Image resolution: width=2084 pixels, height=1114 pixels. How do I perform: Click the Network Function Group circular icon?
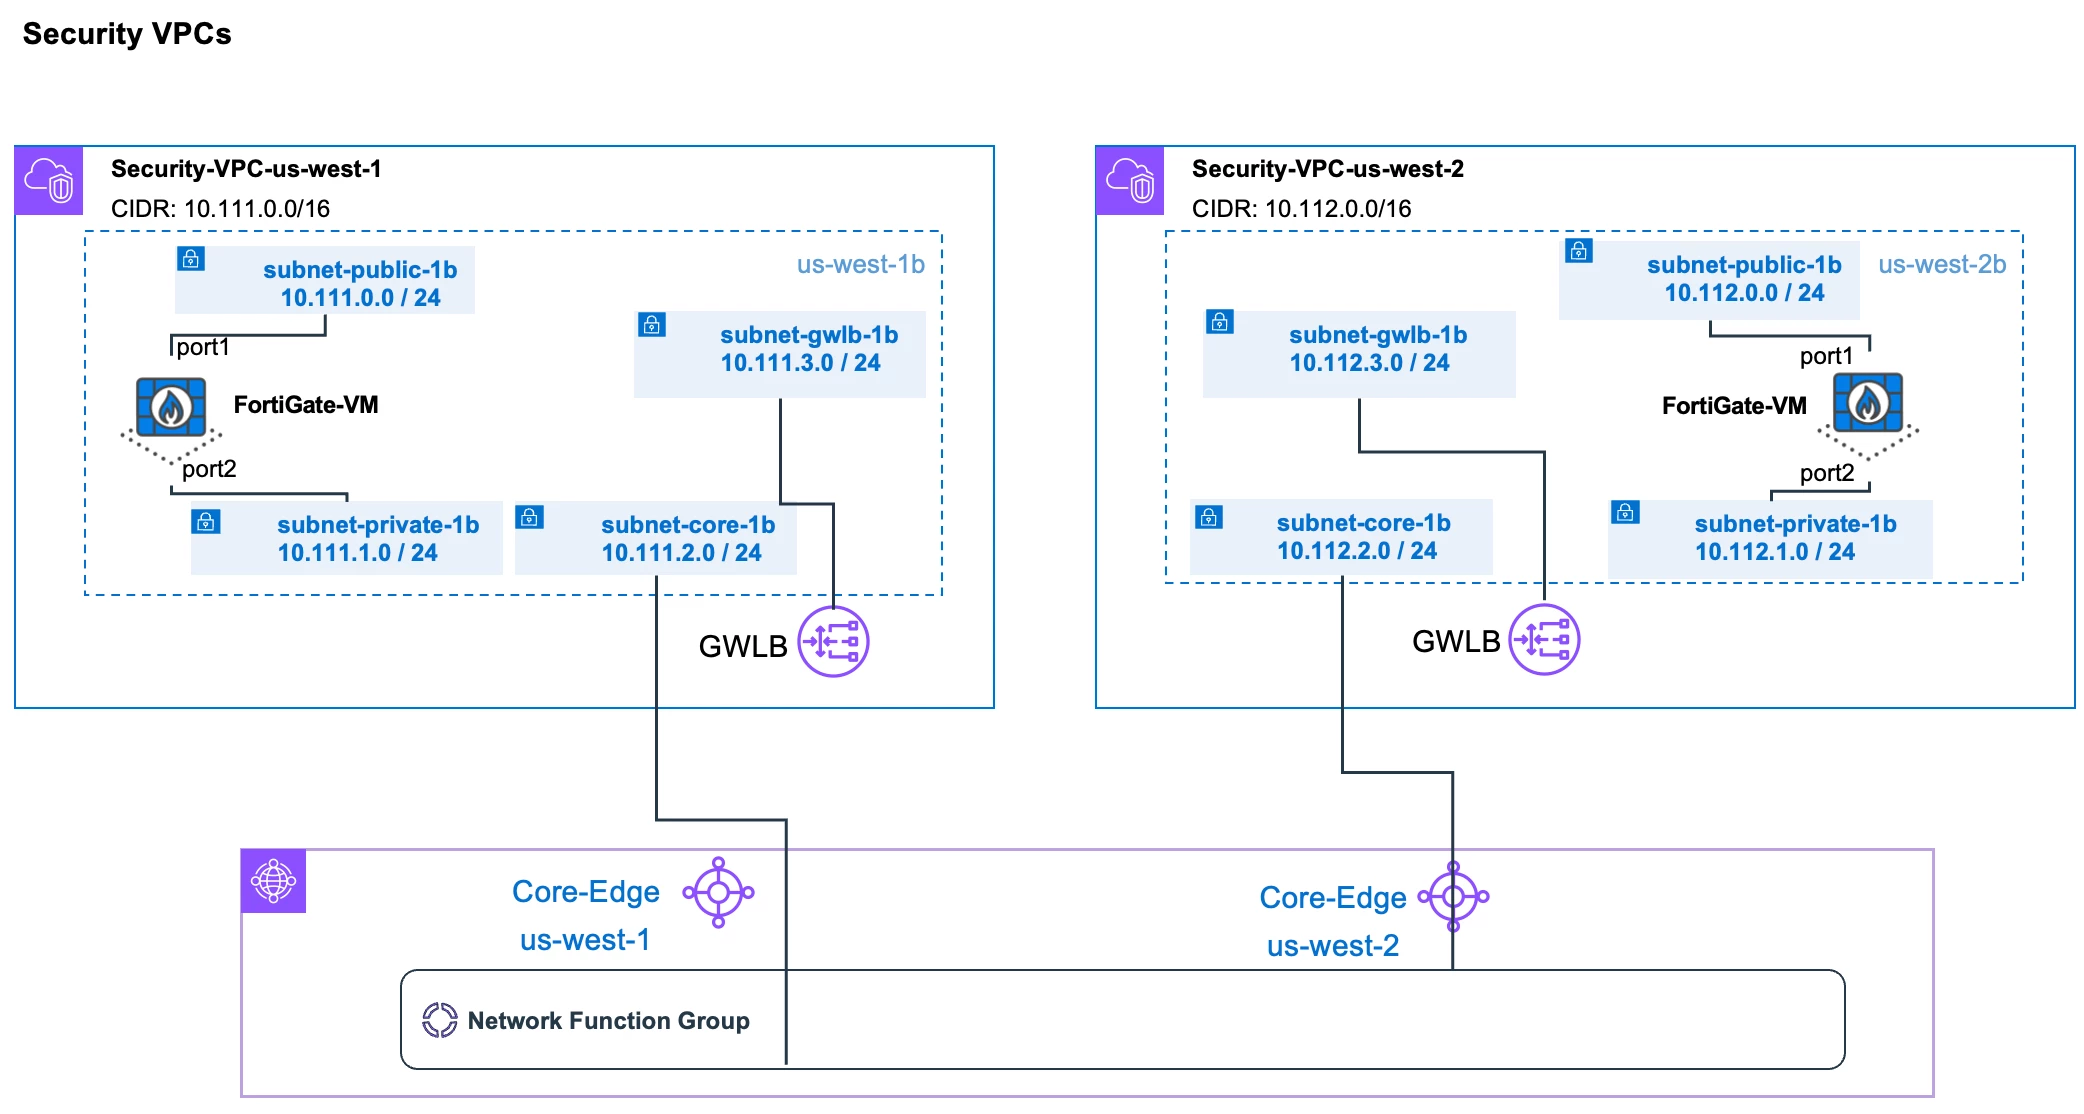click(x=439, y=1020)
